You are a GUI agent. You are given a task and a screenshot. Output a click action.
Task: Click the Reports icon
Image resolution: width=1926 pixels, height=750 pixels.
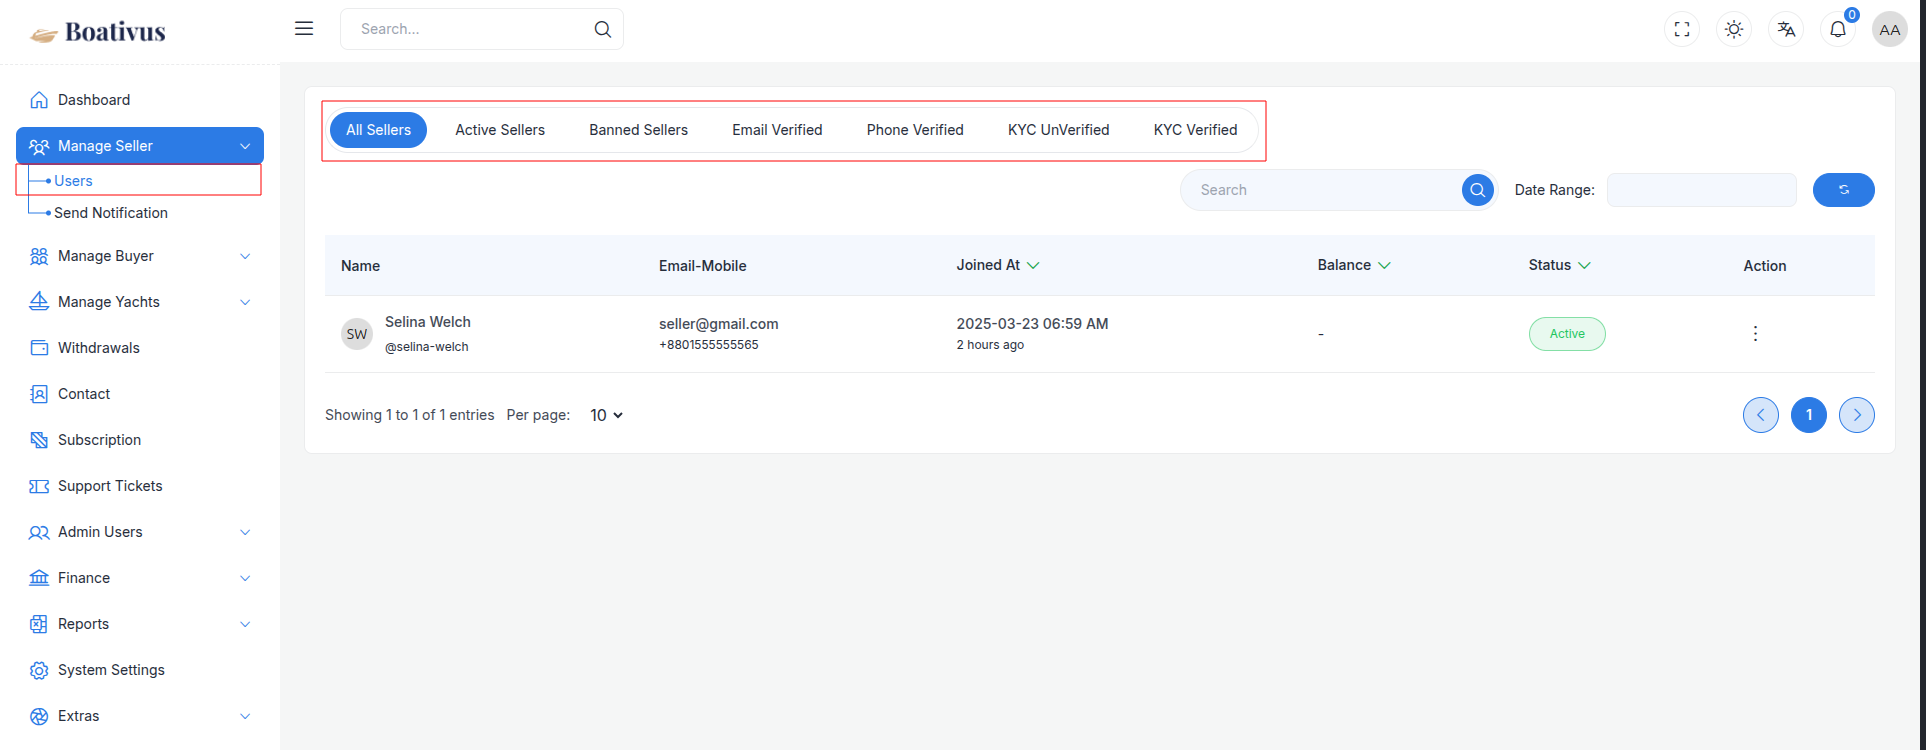39,624
